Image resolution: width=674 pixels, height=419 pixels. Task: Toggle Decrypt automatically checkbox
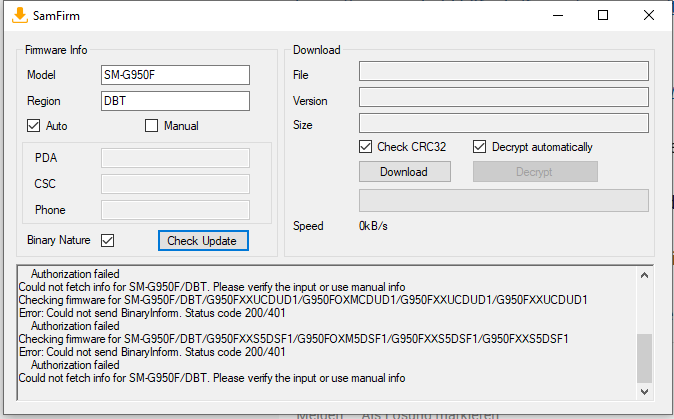[479, 147]
